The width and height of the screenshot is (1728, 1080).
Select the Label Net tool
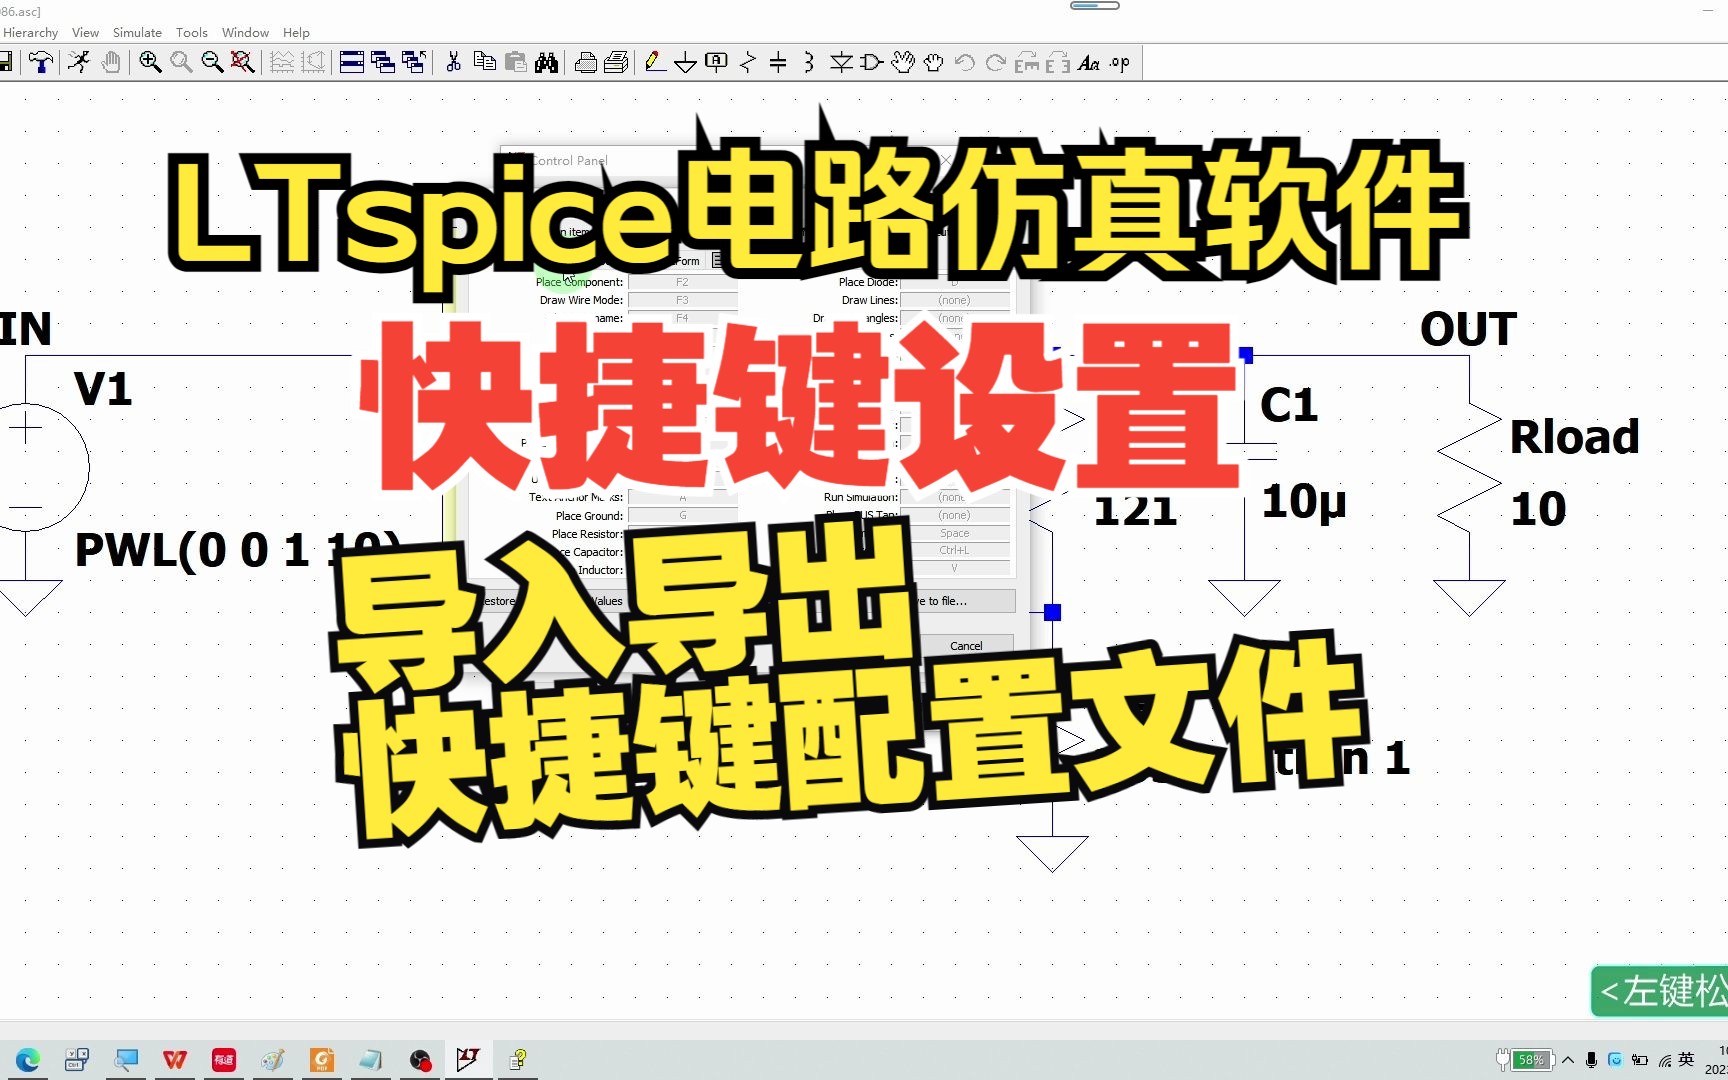coord(716,63)
